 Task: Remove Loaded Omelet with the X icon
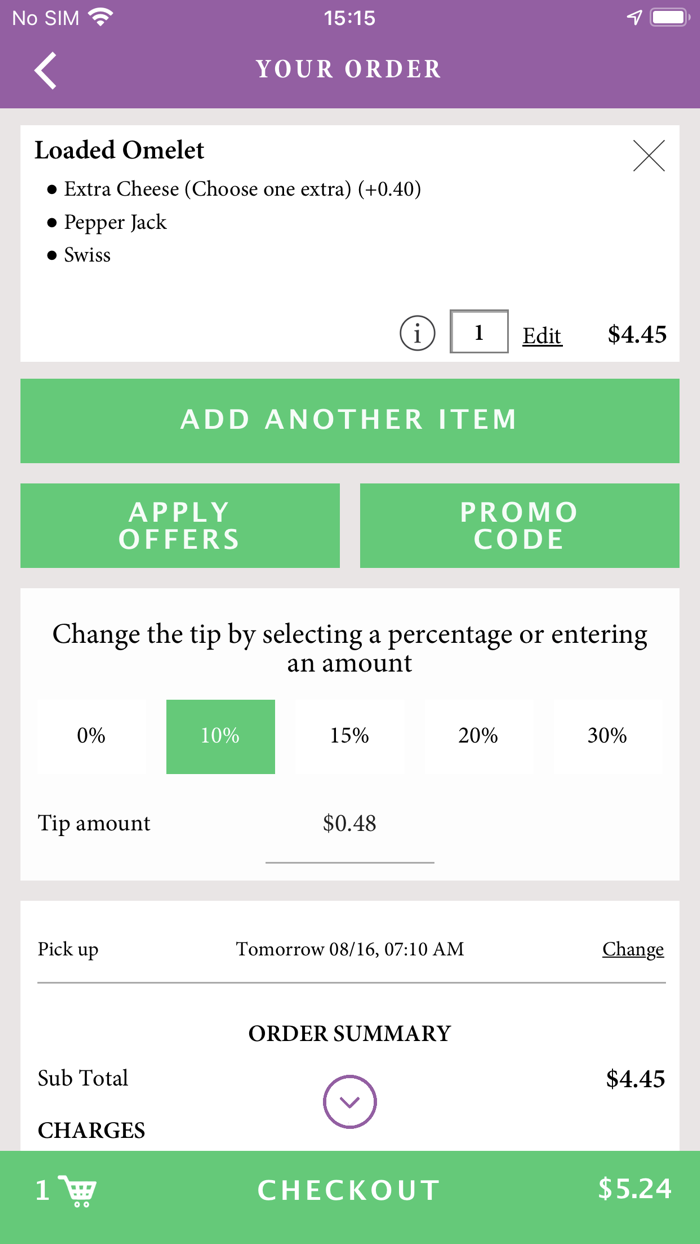pyautogui.click(x=649, y=156)
